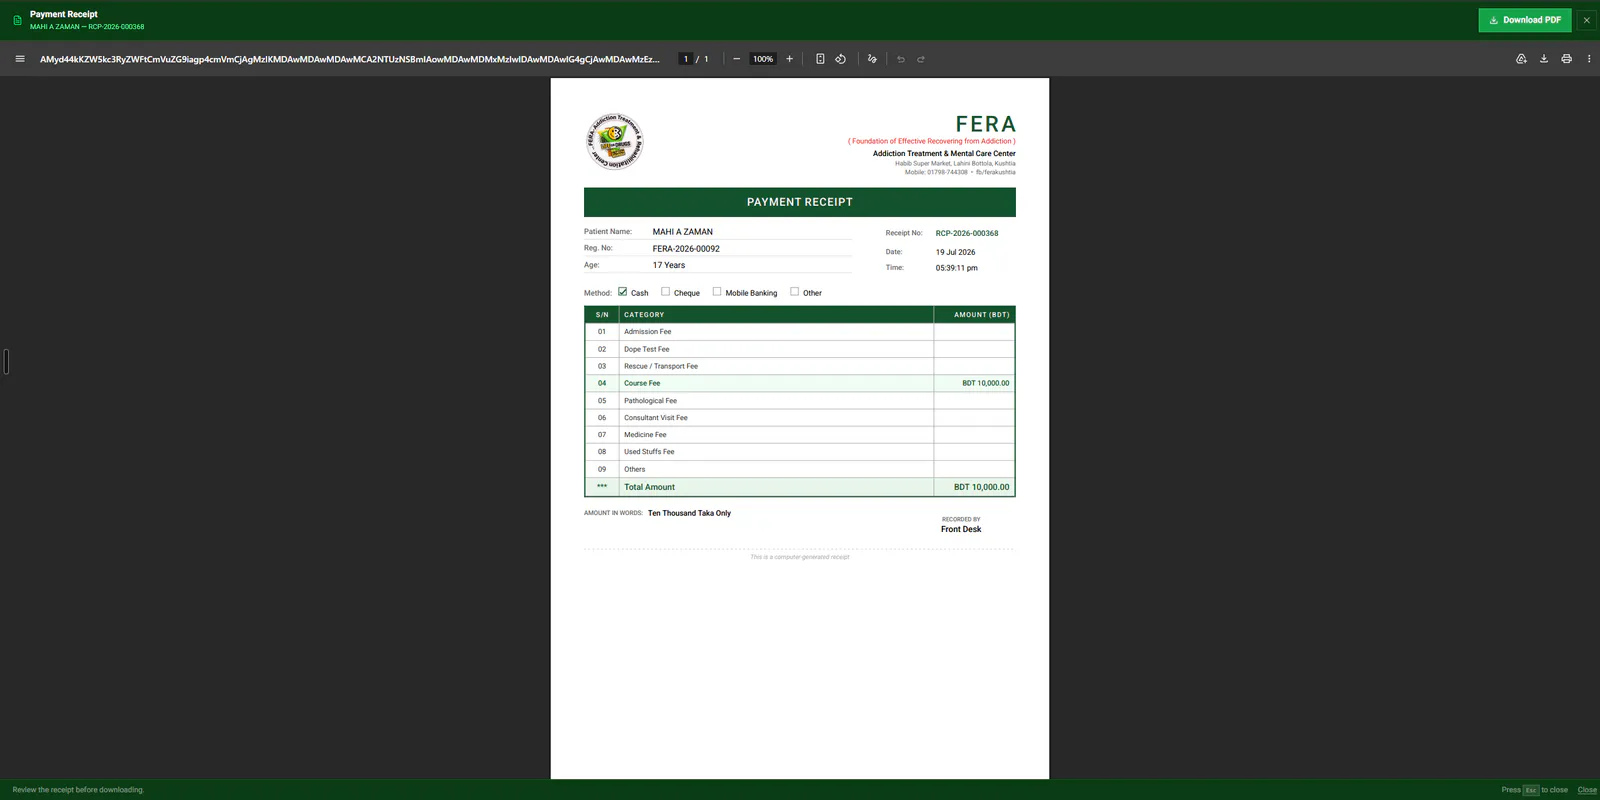Click the FERA organization heading
Image resolution: width=1600 pixels, height=800 pixels.
tap(986, 124)
